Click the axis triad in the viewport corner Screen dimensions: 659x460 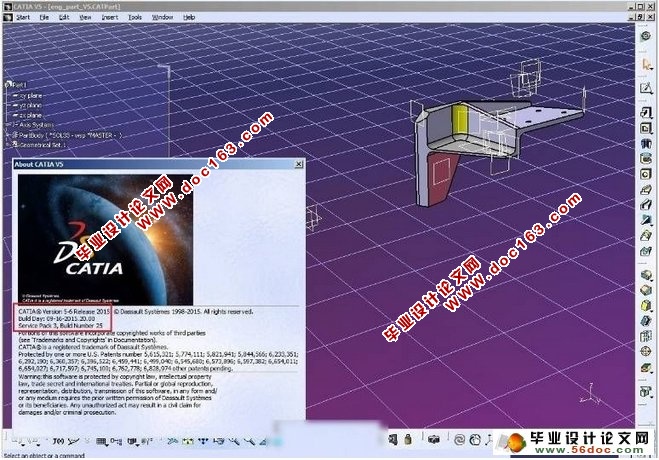(x=590, y=395)
